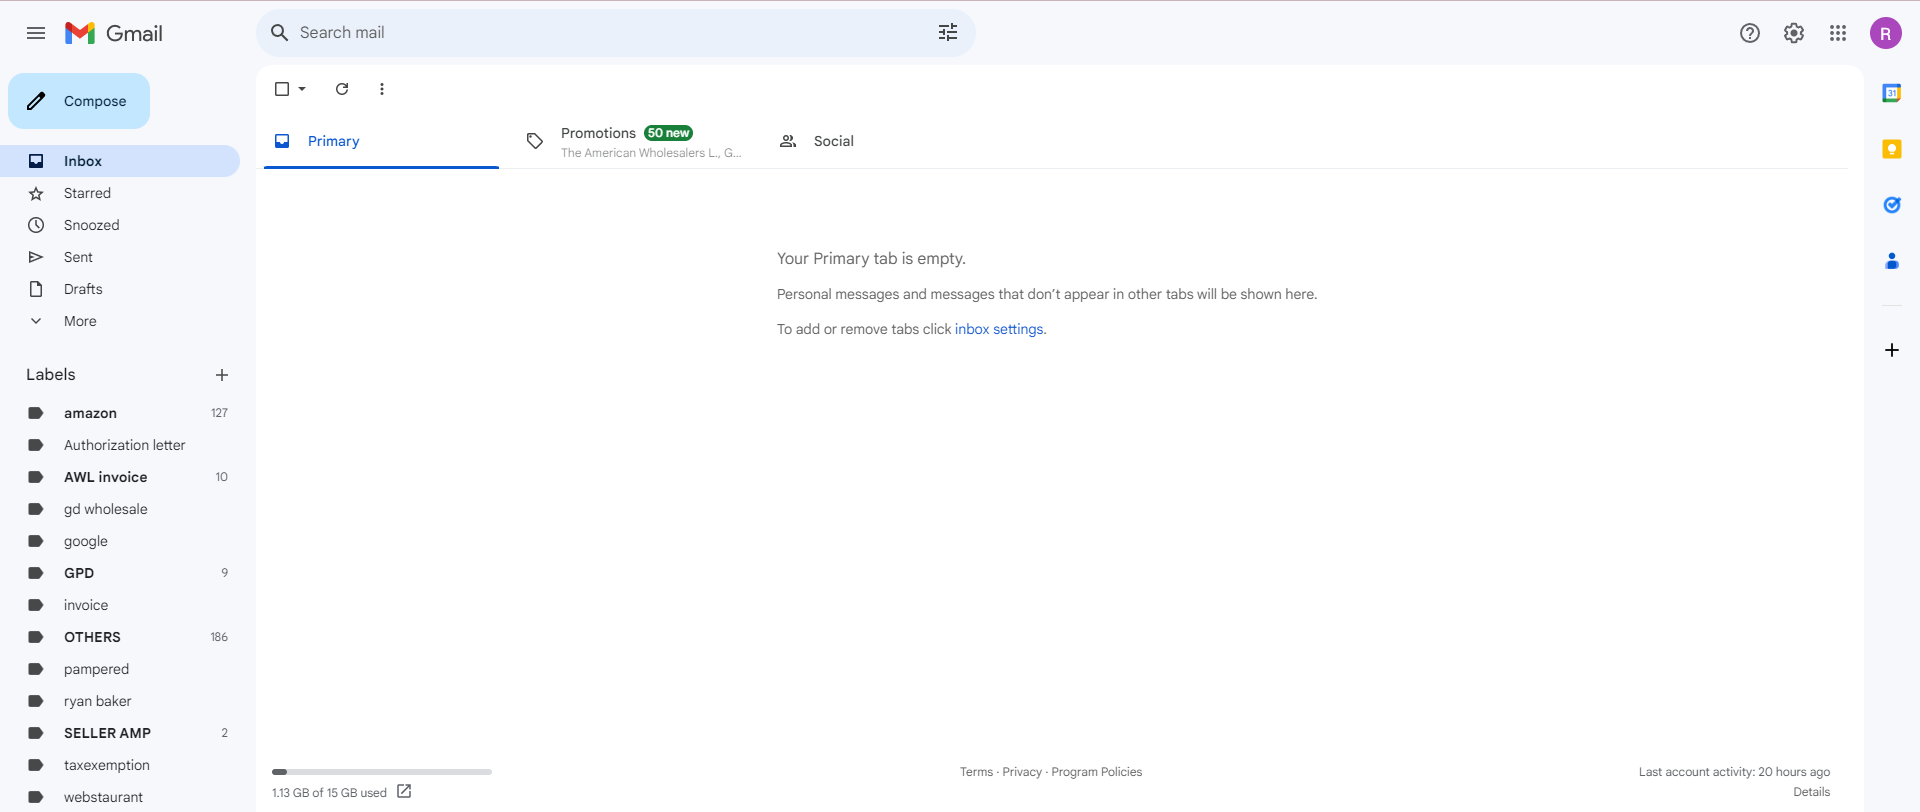Open the Google apps grid
1920x812 pixels.
[x=1838, y=33]
